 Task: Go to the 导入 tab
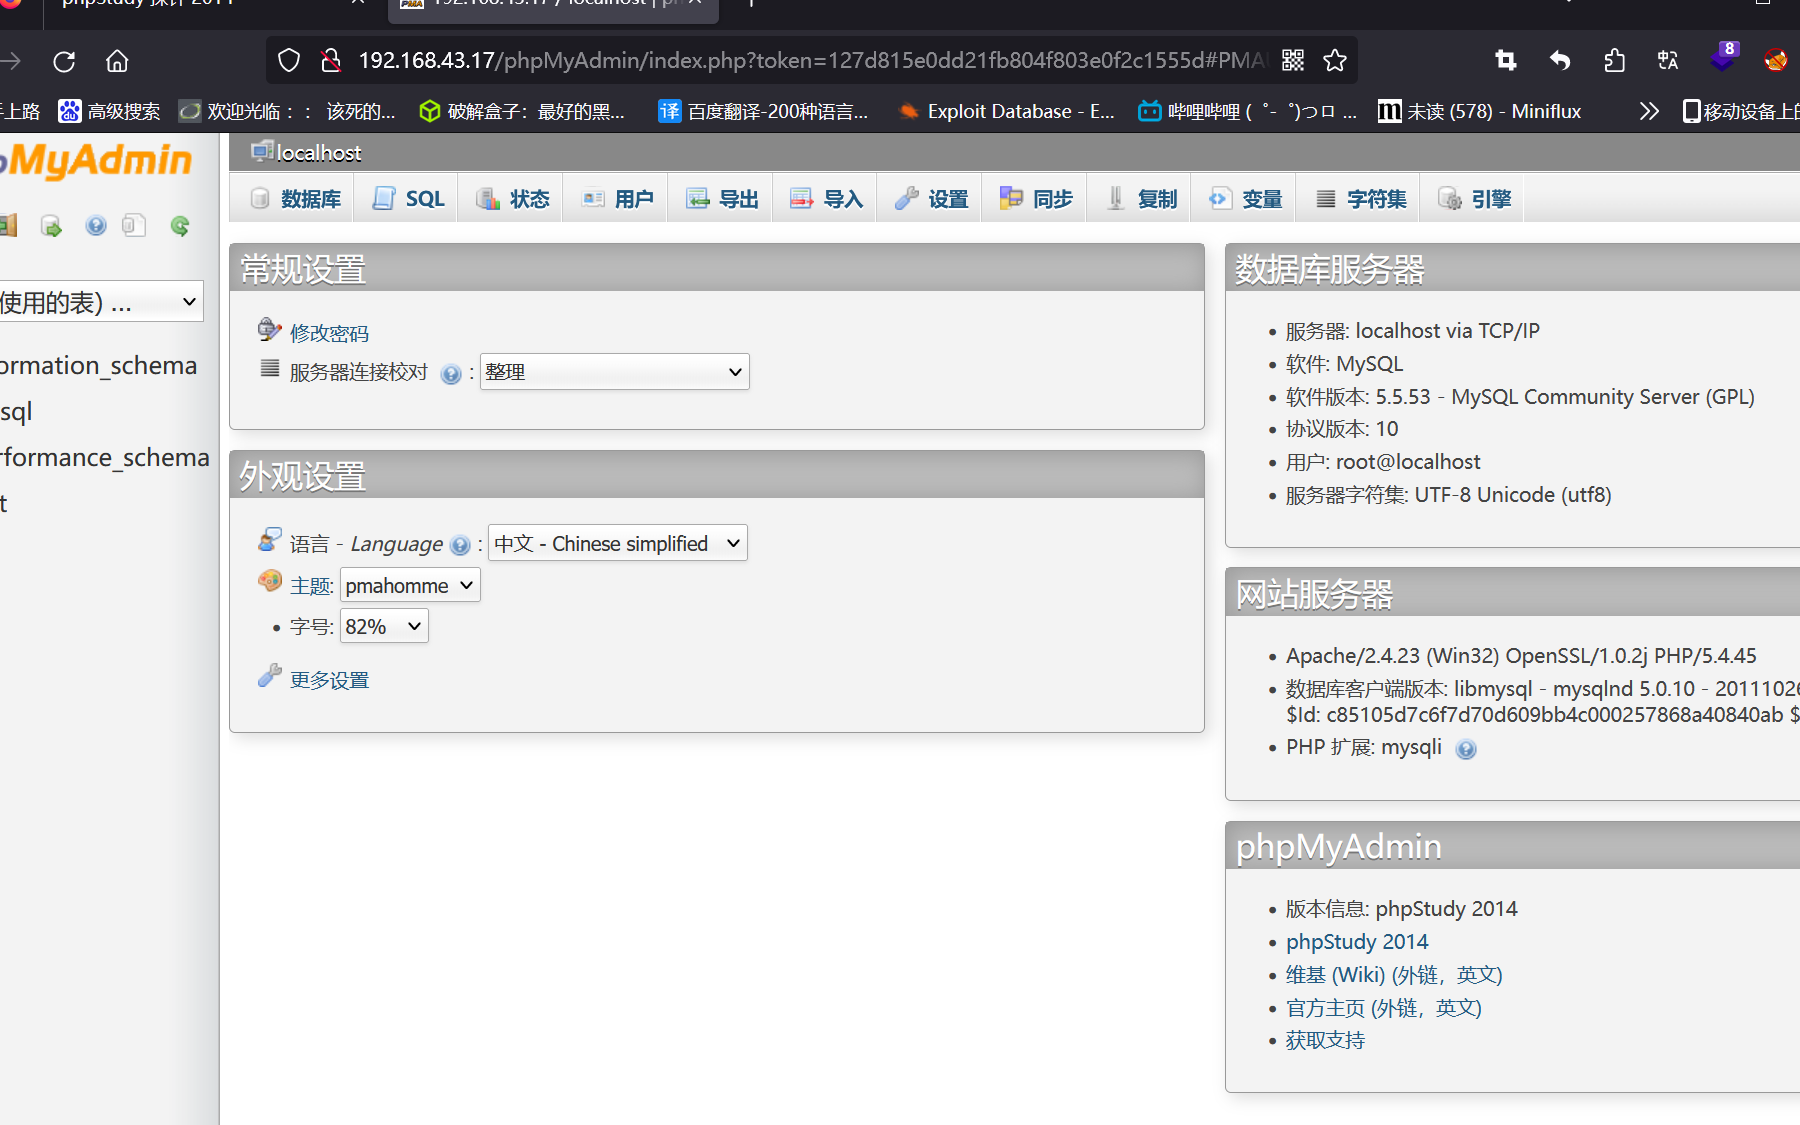(827, 199)
